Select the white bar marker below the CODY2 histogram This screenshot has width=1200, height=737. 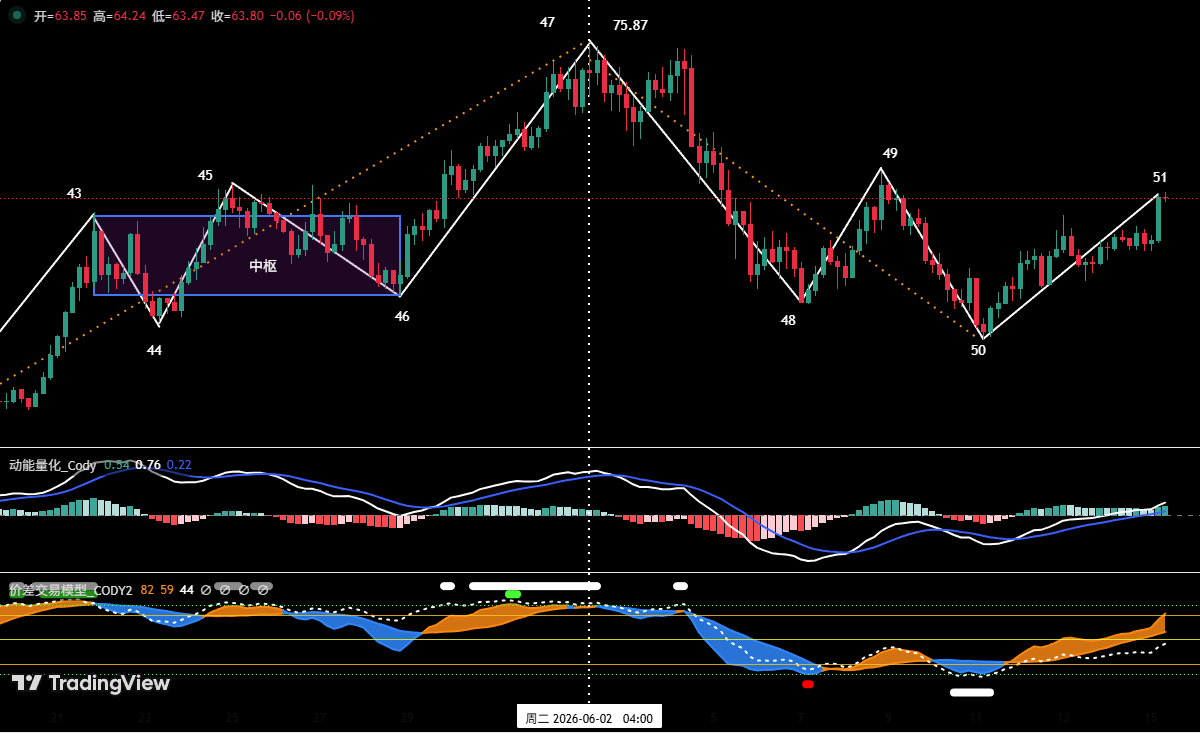click(972, 692)
